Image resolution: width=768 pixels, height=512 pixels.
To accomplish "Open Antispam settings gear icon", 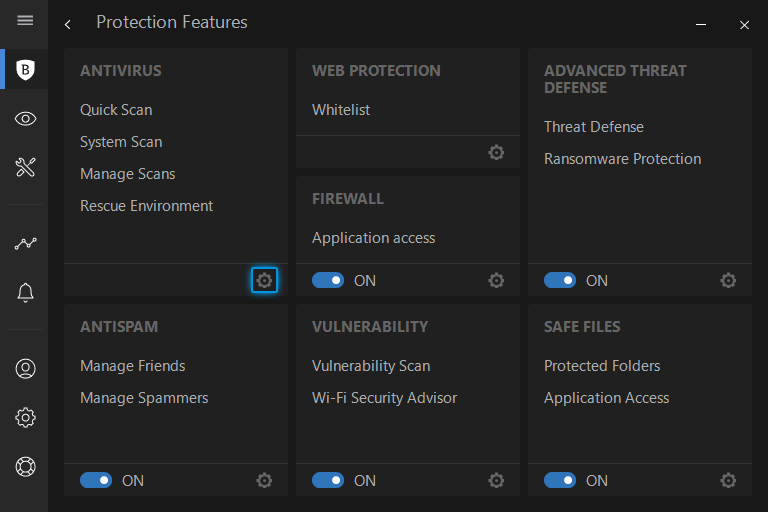I will tap(264, 480).
